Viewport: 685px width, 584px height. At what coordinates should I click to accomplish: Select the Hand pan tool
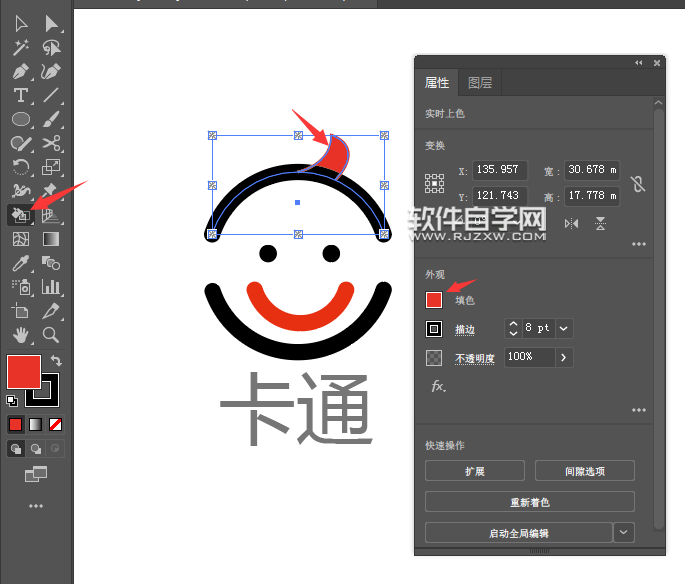[20, 335]
